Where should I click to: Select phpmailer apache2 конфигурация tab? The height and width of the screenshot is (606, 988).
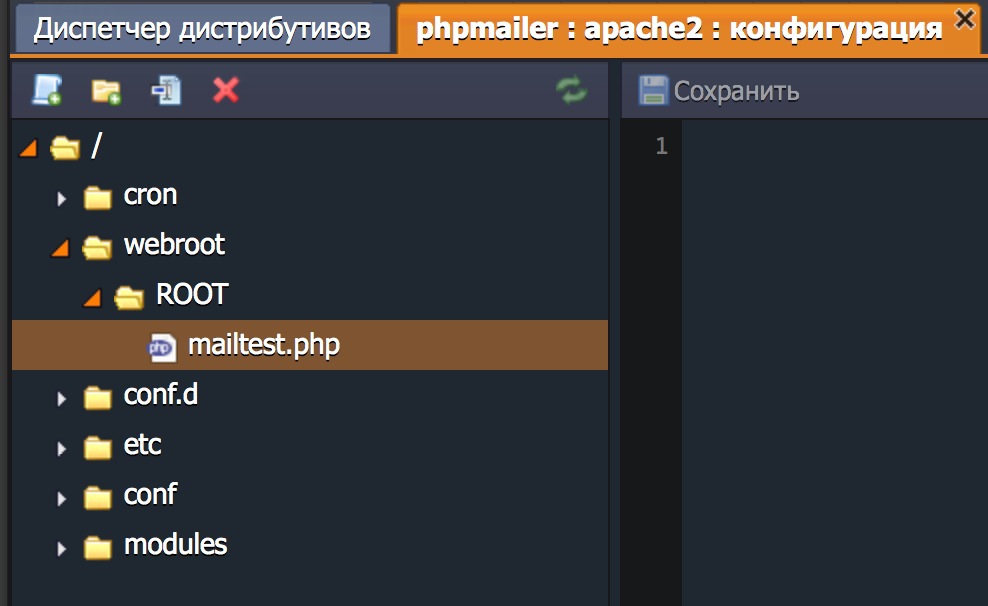point(678,28)
